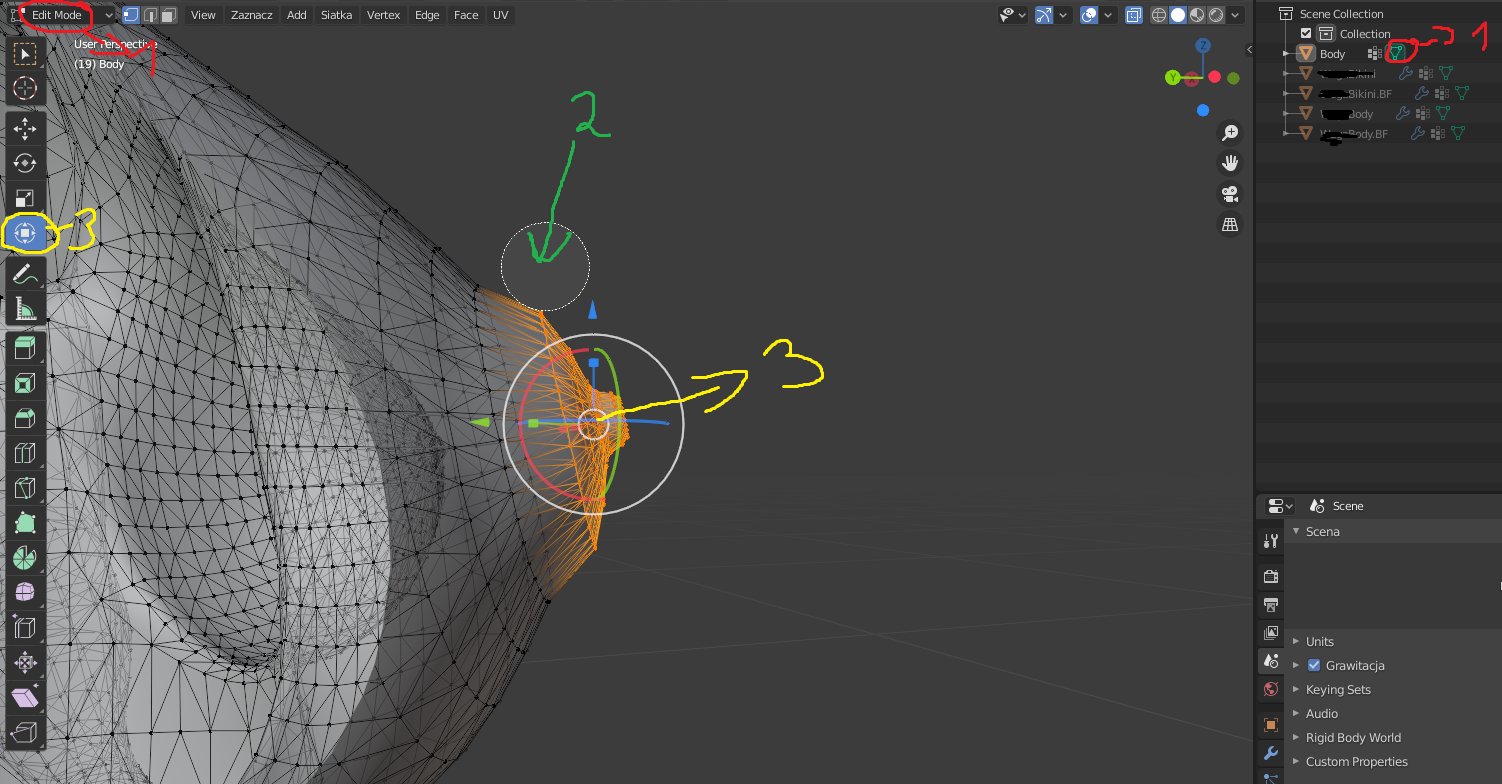Screen dimensions: 1502x784
Task: Select the Edge Slide tool
Action: [x=24, y=627]
